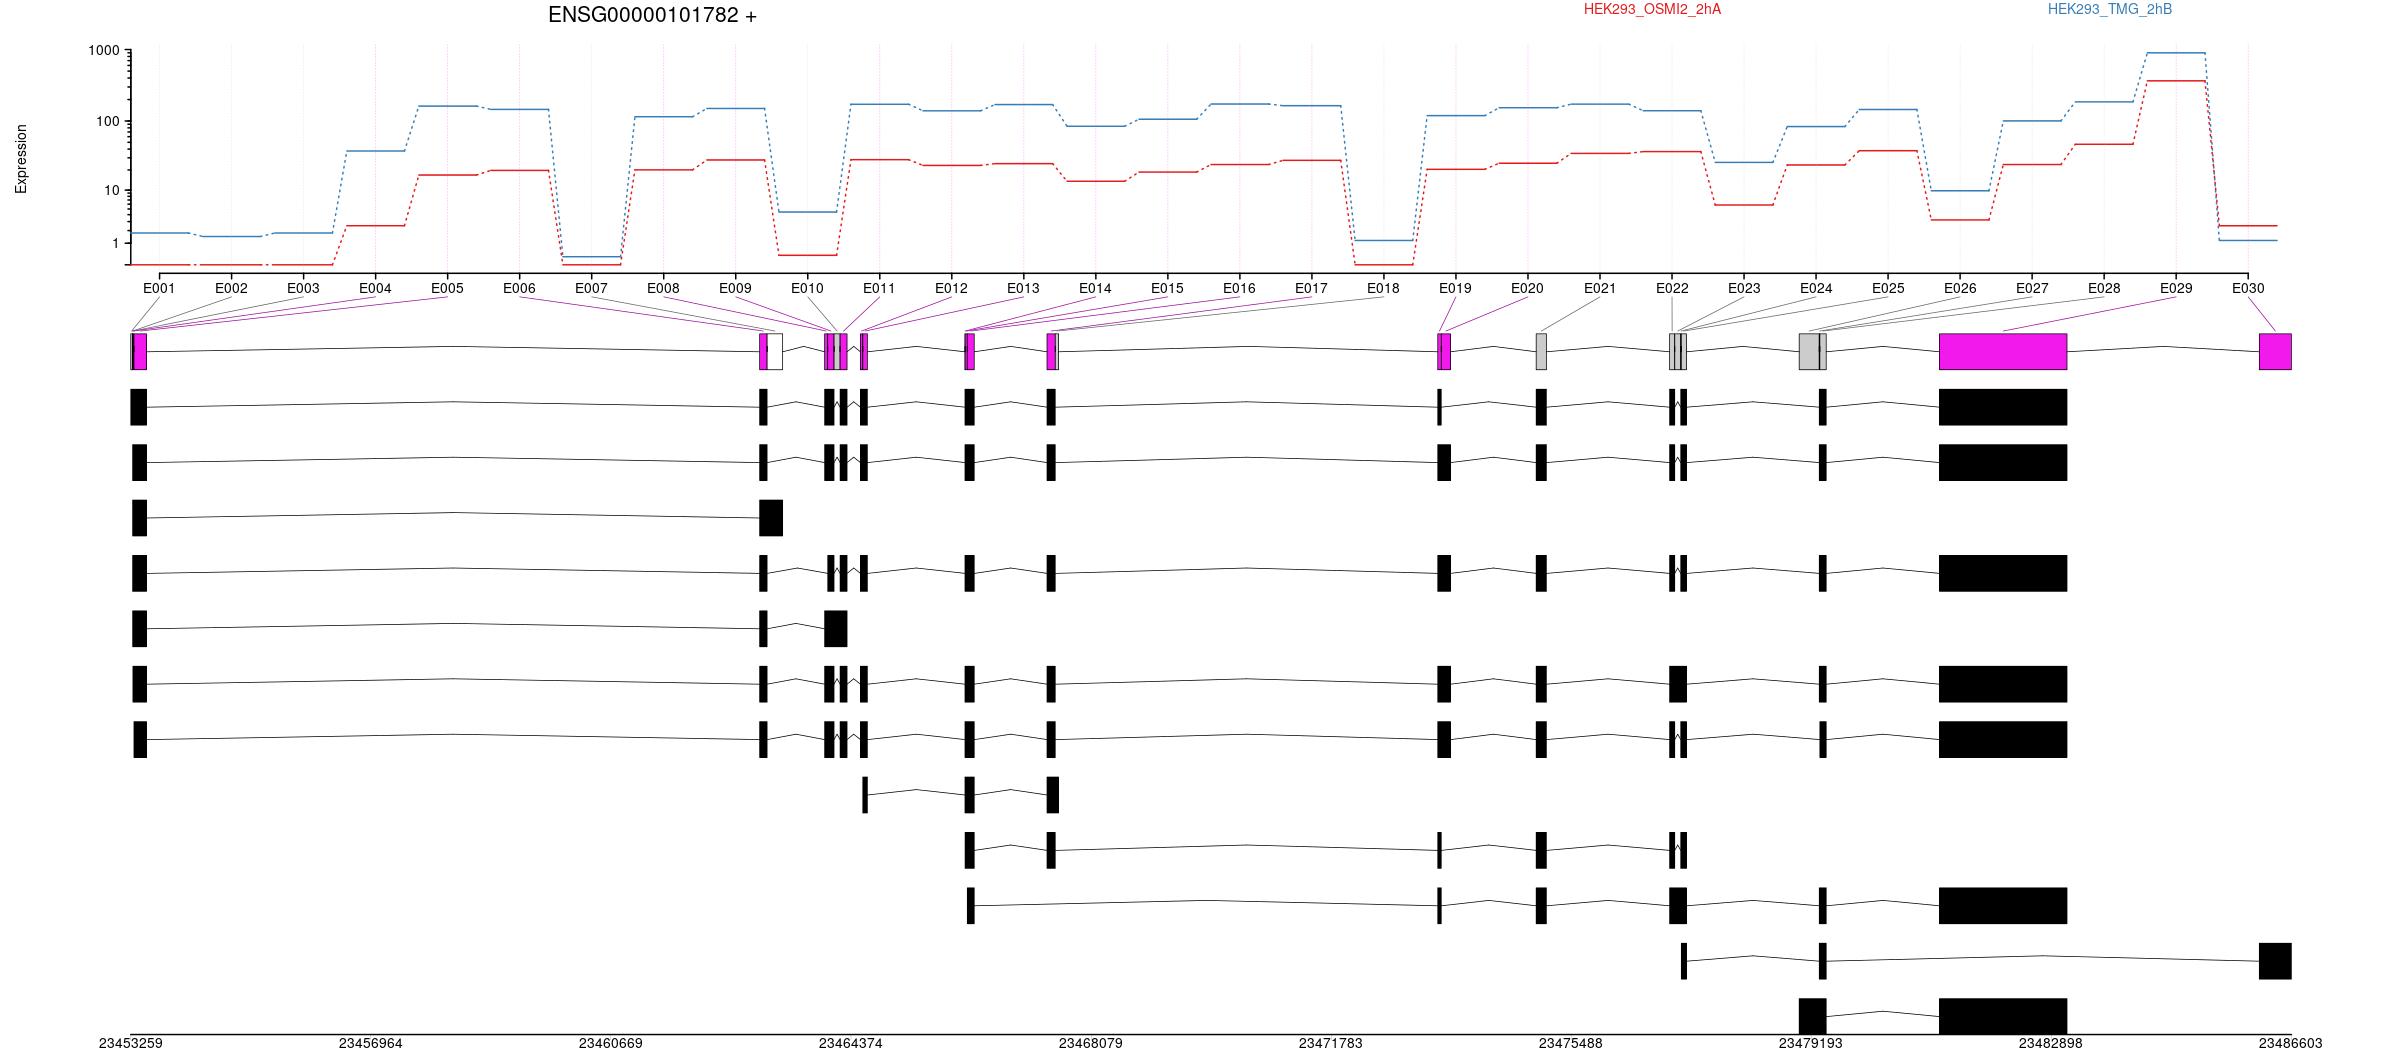The height and width of the screenshot is (1060, 2400).
Task: Click the E016 exon label
Action: click(1239, 288)
